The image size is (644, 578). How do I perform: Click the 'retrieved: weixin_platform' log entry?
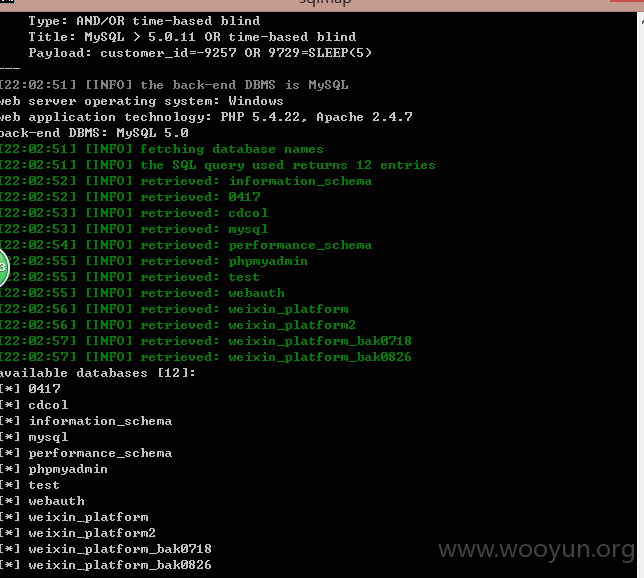(174, 309)
